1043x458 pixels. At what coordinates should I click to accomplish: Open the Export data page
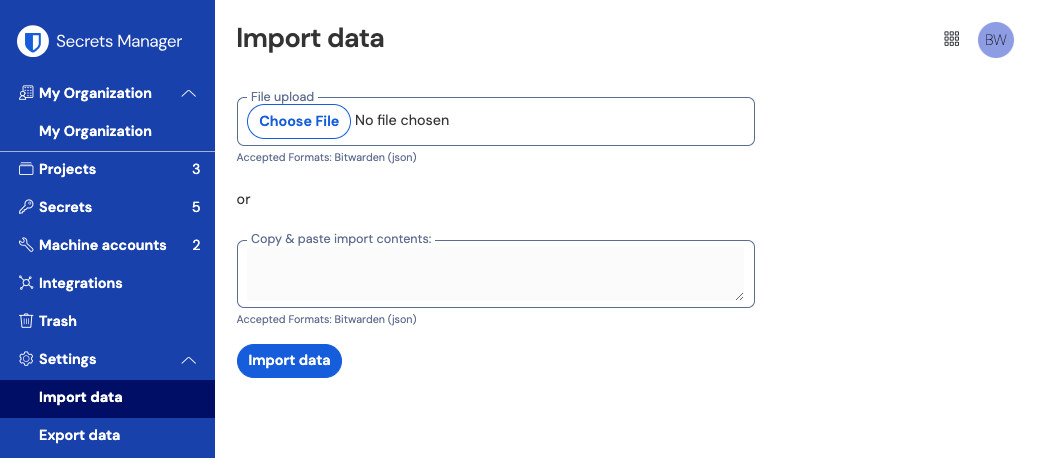point(80,435)
